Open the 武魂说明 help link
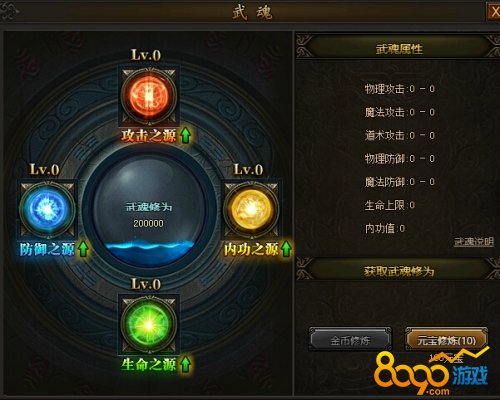This screenshot has height=400, width=500. (474, 242)
